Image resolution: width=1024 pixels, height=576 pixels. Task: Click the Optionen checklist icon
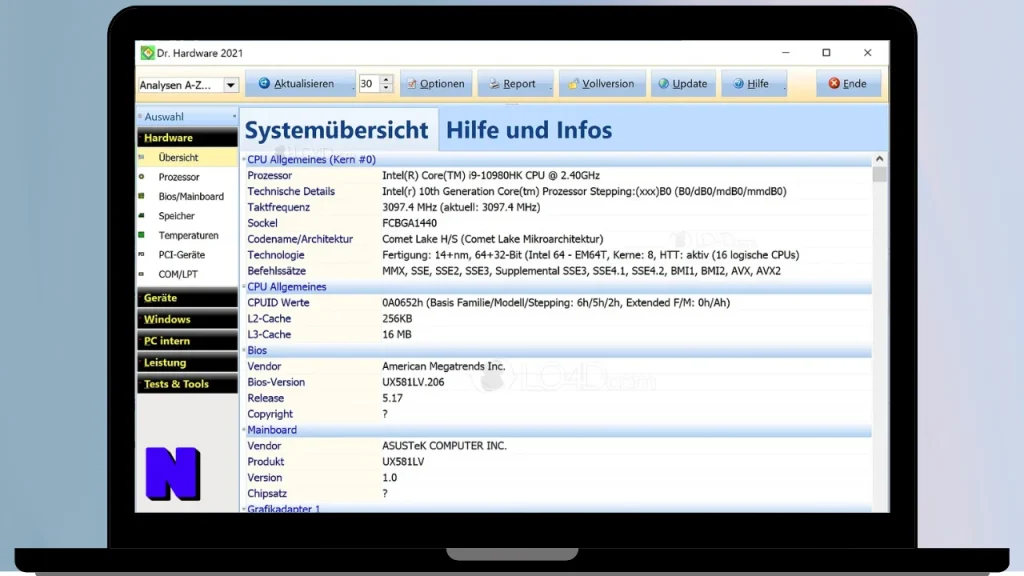coord(411,84)
